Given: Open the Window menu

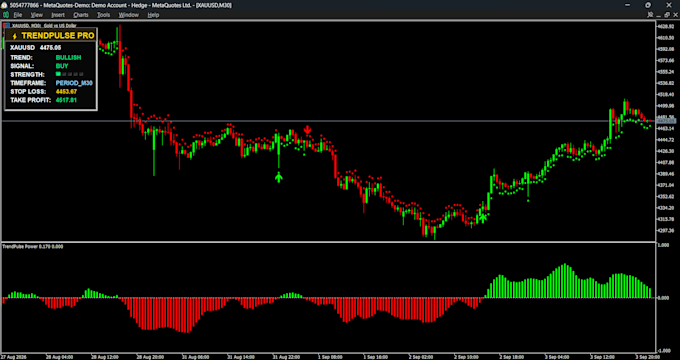Looking at the screenshot, I should (x=129, y=15).
